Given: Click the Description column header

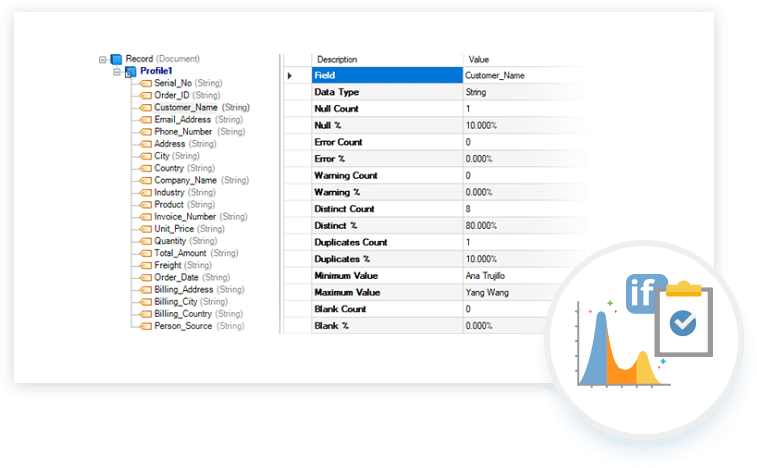Looking at the screenshot, I should coord(336,60).
